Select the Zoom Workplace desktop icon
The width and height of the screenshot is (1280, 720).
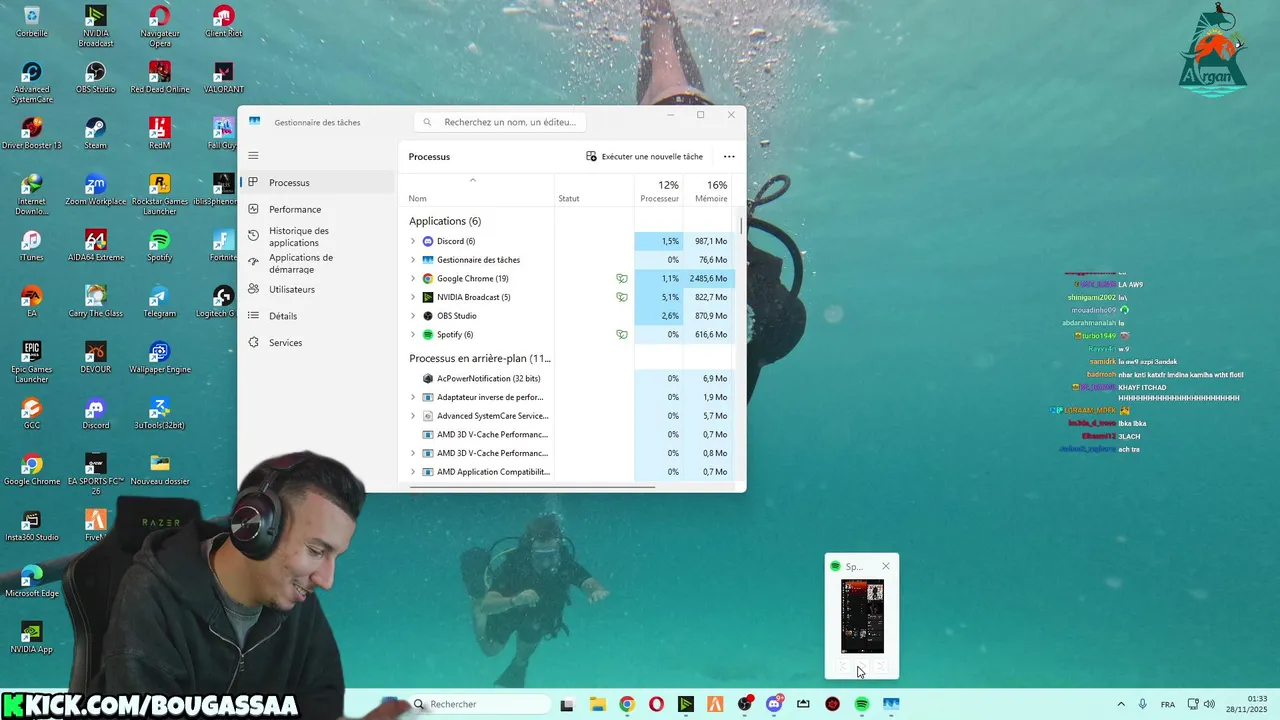(95, 189)
